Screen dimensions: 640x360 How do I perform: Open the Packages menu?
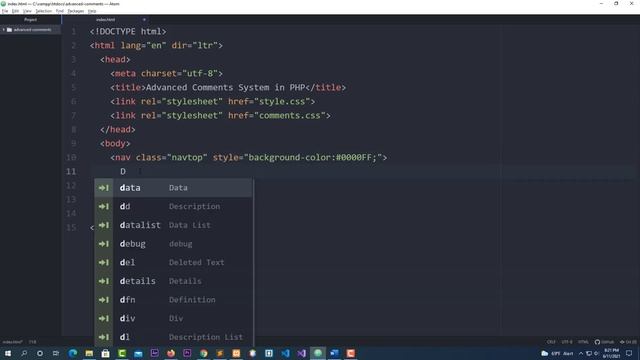coord(76,11)
